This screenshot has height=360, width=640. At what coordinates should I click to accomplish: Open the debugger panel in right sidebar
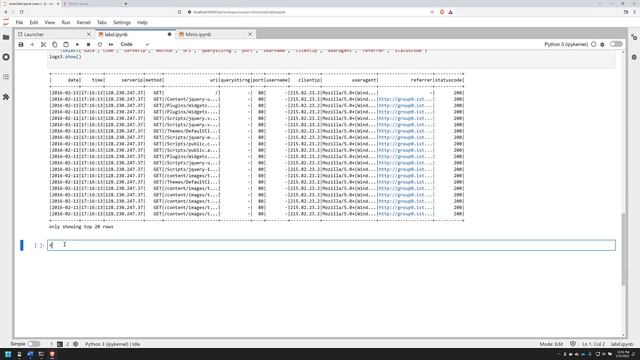point(634,57)
